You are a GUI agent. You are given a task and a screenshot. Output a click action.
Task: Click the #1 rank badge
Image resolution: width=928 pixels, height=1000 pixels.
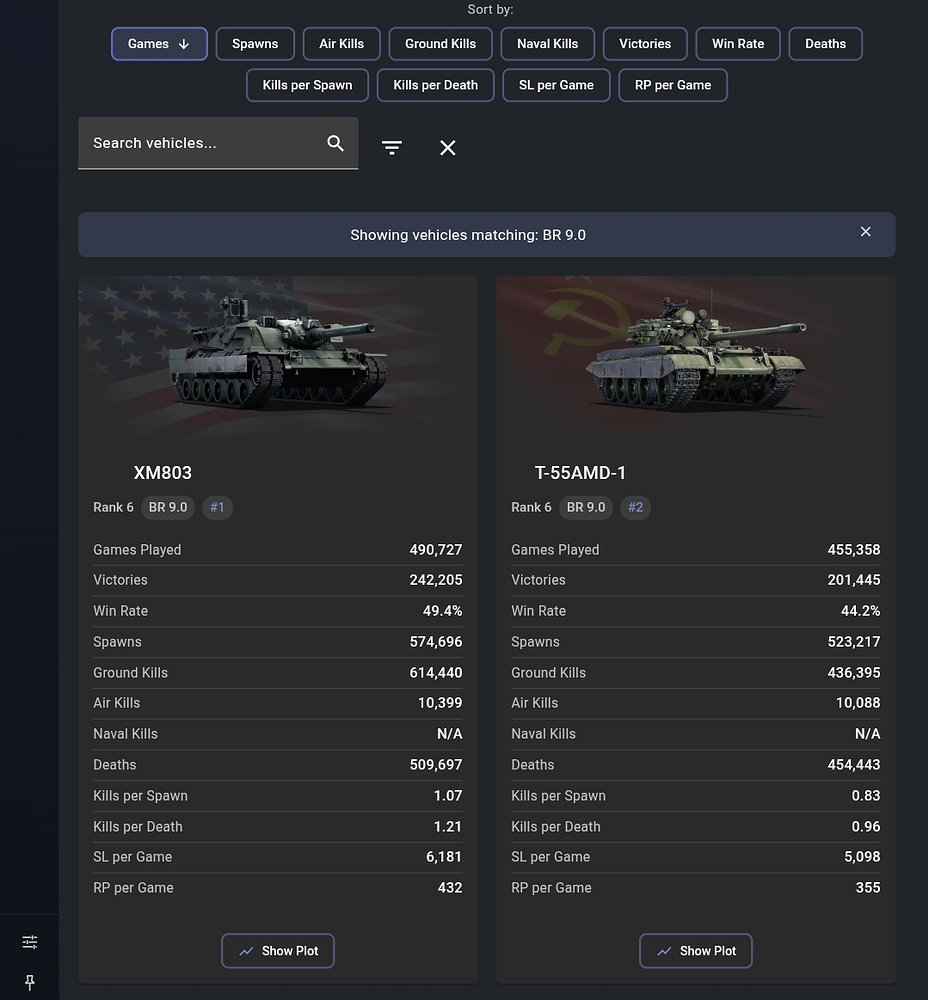click(217, 508)
